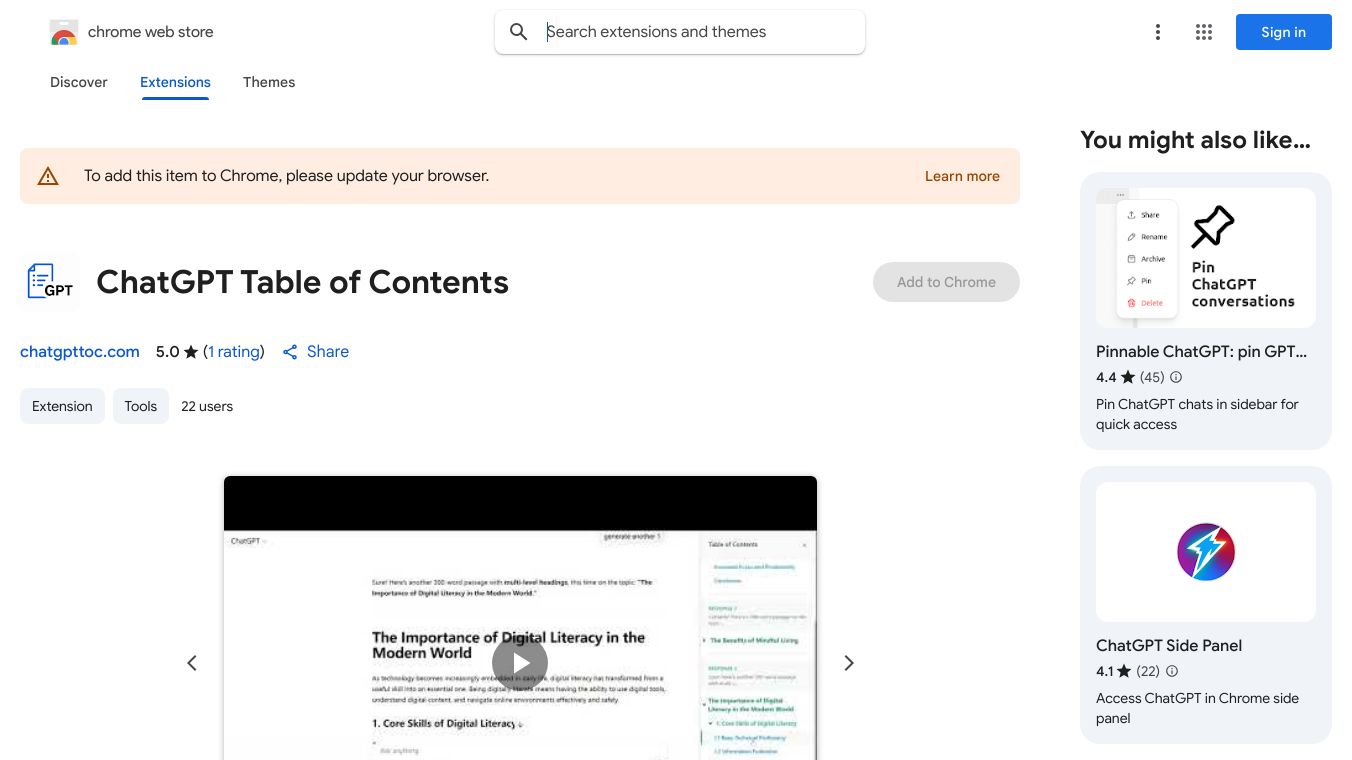Click the info icon beside Pinnable ChatGPT rating

1176,377
